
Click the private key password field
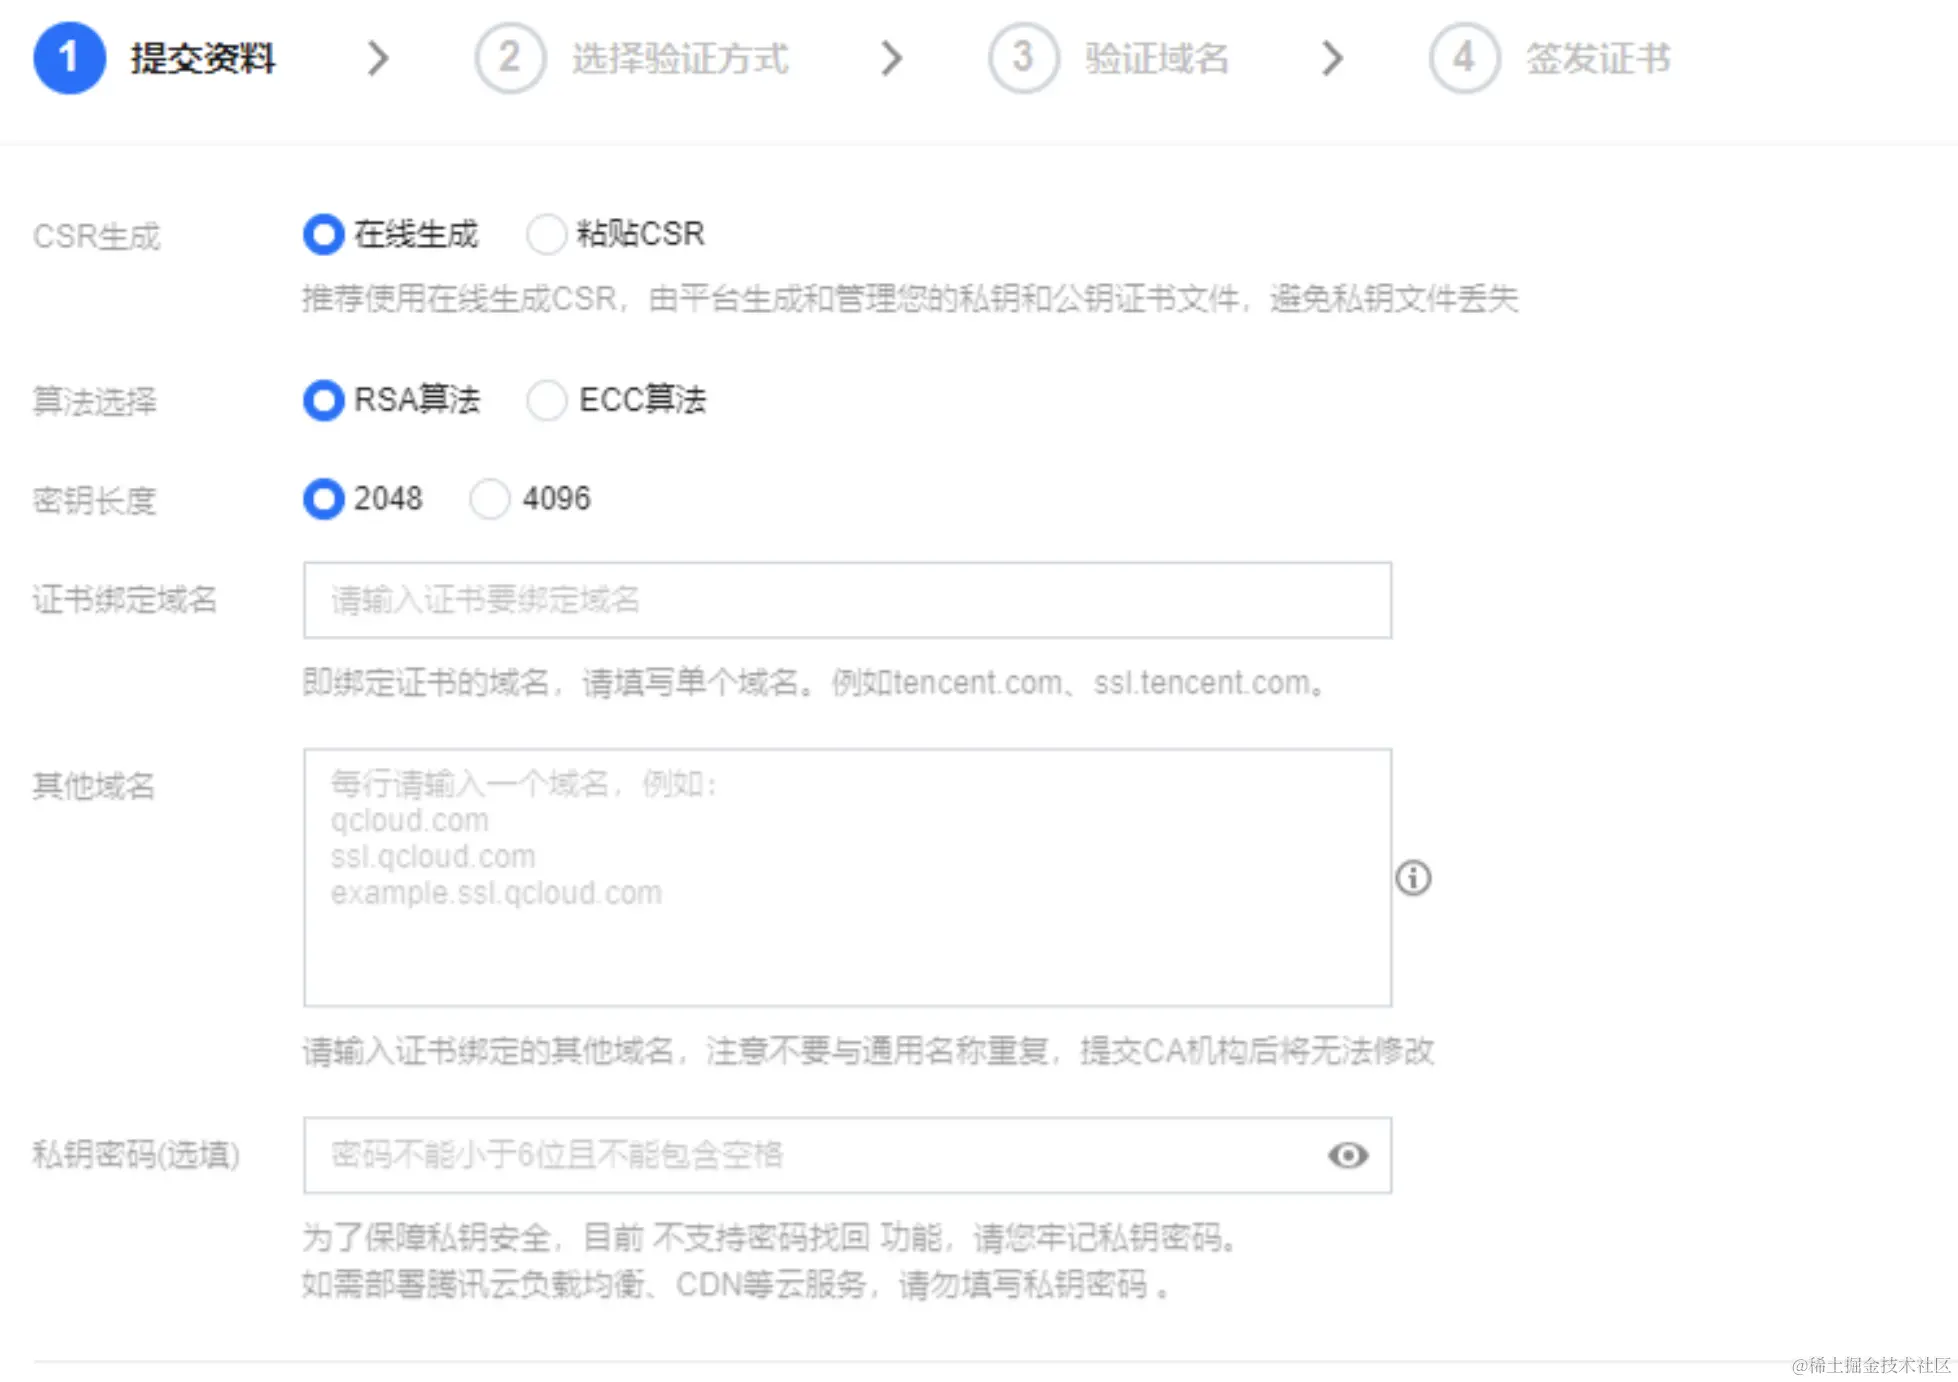click(x=800, y=1156)
